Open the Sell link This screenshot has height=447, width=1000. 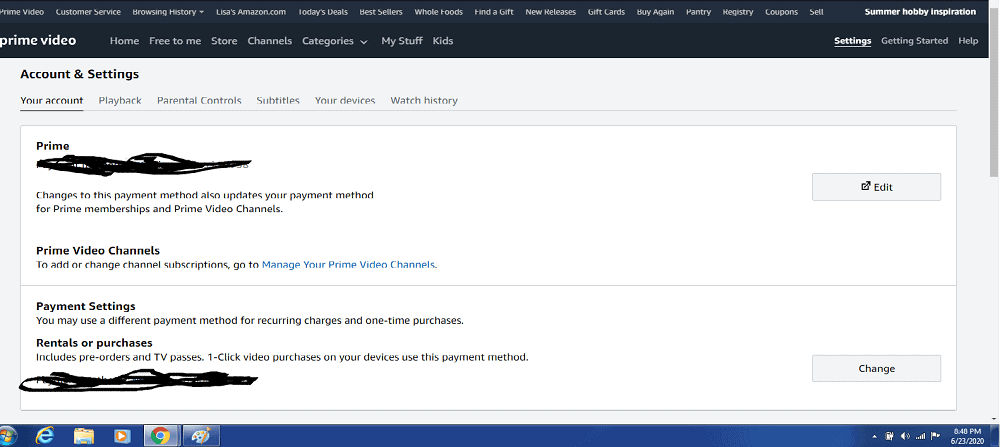(x=816, y=12)
